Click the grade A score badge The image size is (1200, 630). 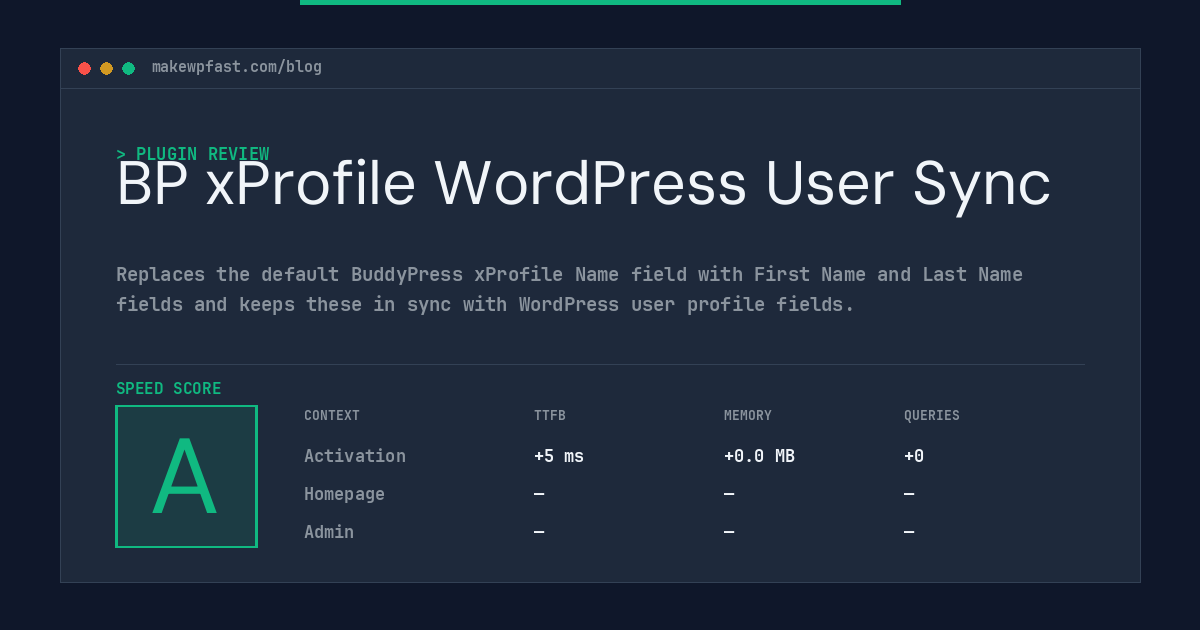(x=186, y=476)
